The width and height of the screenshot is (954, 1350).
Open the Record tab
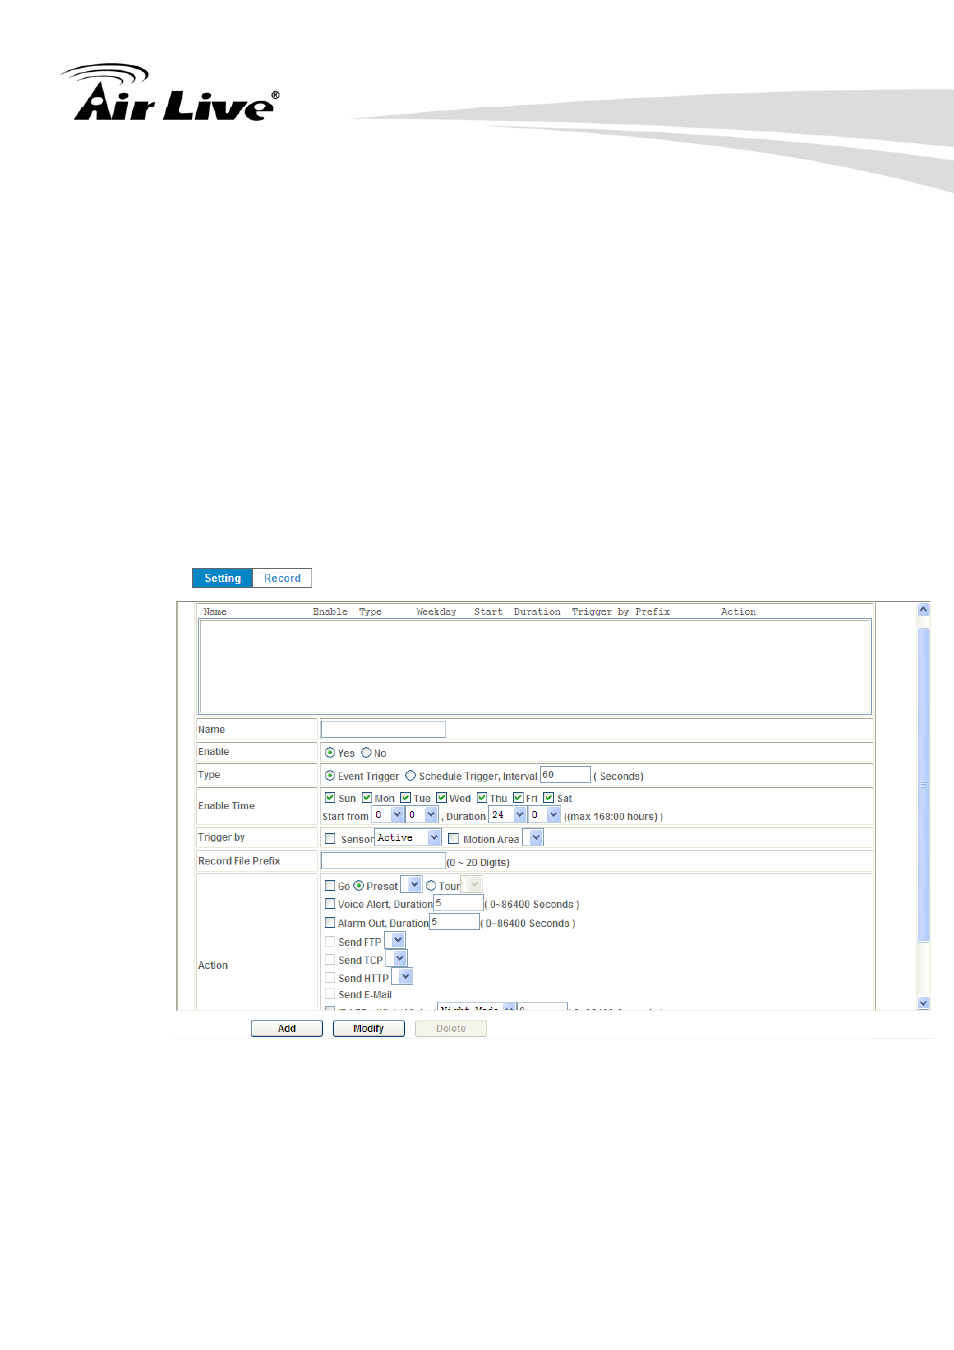[x=282, y=578]
